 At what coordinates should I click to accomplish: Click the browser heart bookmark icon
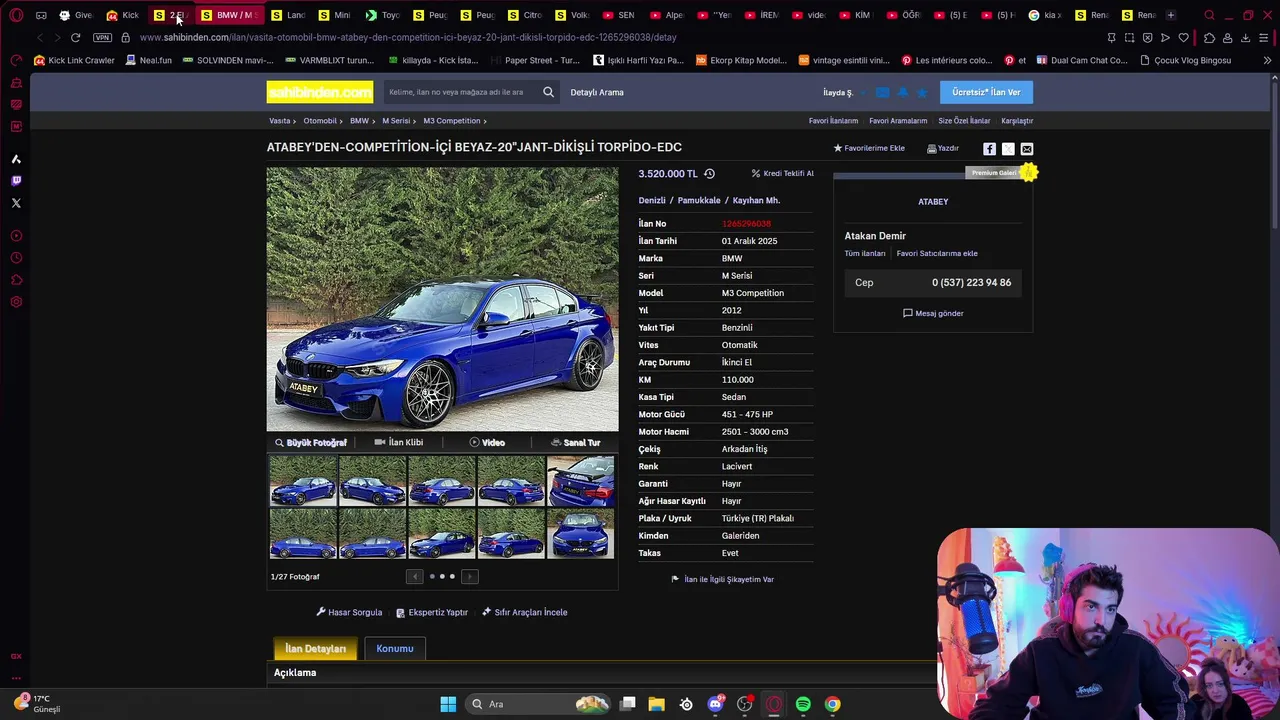pyautogui.click(x=1183, y=38)
